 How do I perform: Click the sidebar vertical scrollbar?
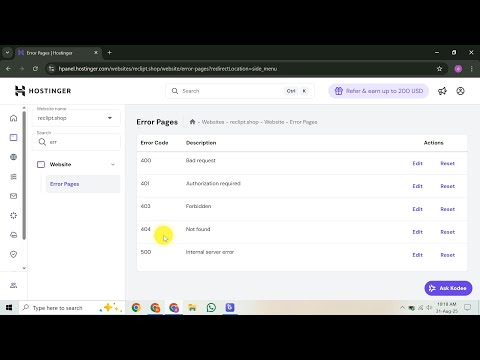tap(24, 175)
